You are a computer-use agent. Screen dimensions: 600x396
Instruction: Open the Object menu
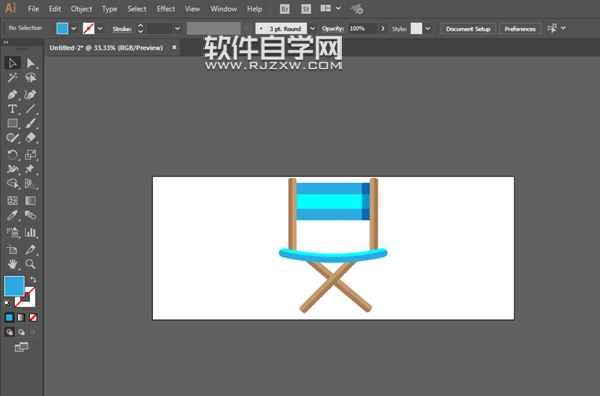pyautogui.click(x=81, y=9)
